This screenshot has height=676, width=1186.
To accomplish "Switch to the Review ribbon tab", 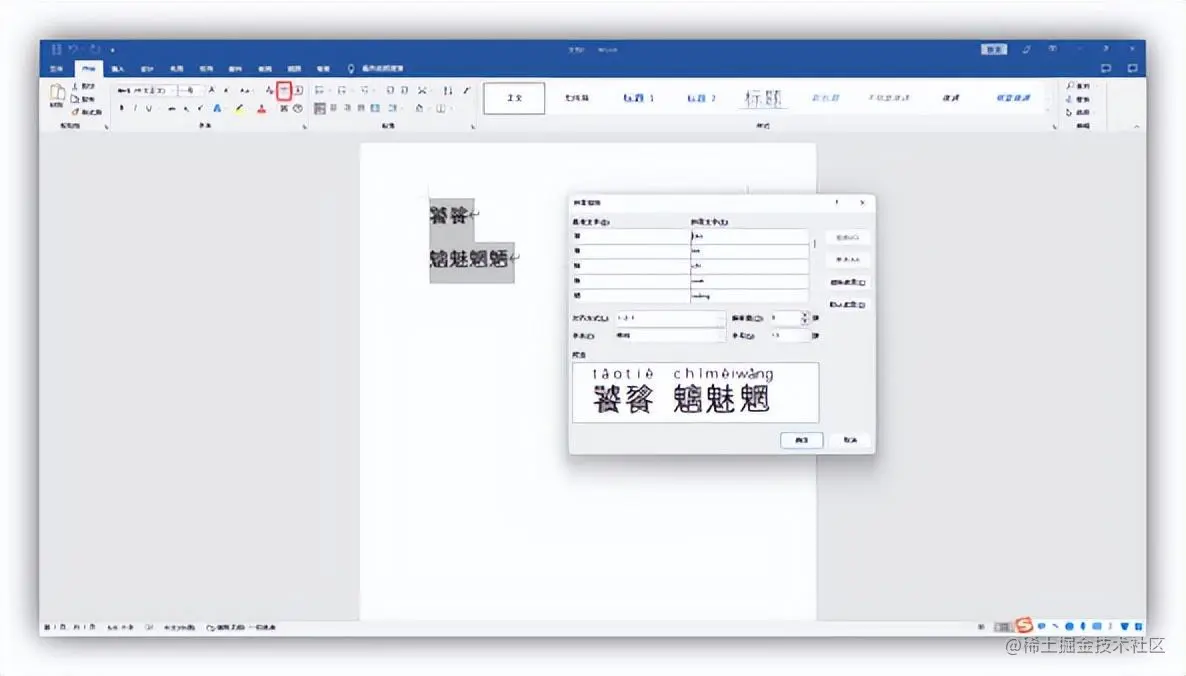I will click(x=265, y=68).
